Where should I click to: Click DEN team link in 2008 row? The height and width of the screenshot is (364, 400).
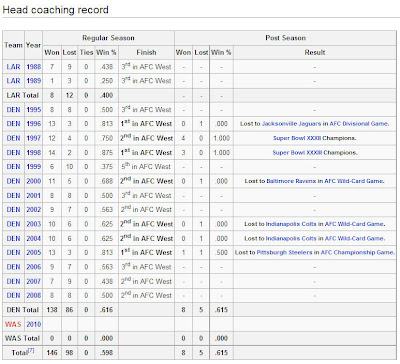pyautogui.click(x=13, y=295)
